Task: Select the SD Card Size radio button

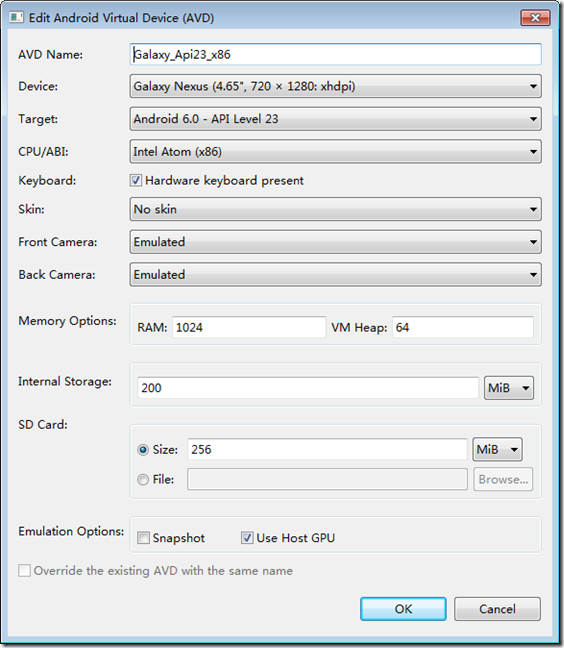Action: pos(143,450)
